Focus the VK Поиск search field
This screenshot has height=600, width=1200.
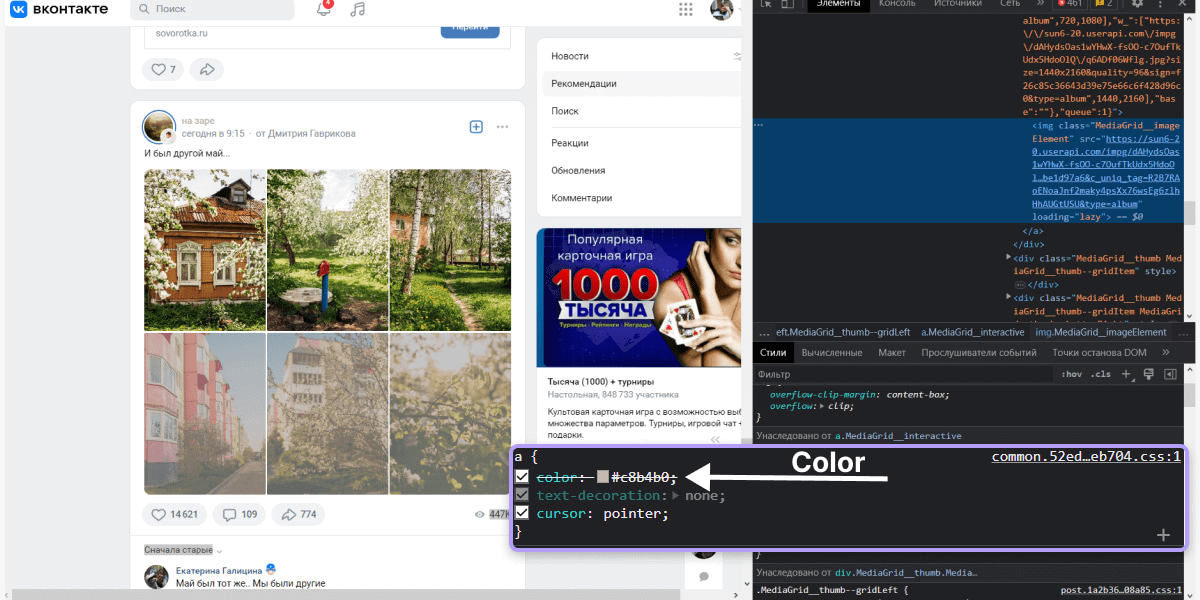(x=212, y=9)
